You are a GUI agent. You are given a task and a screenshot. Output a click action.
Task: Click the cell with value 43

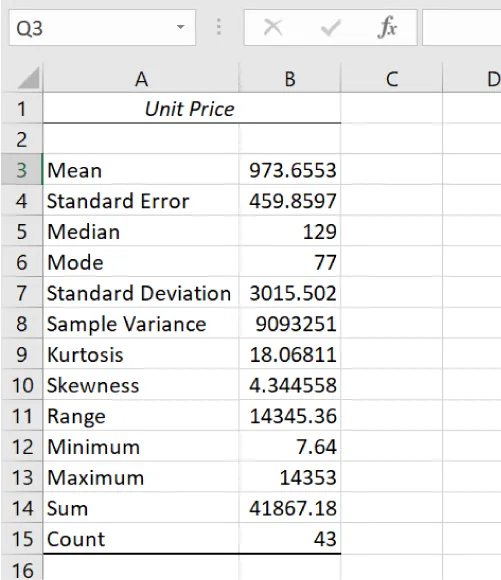[290, 538]
